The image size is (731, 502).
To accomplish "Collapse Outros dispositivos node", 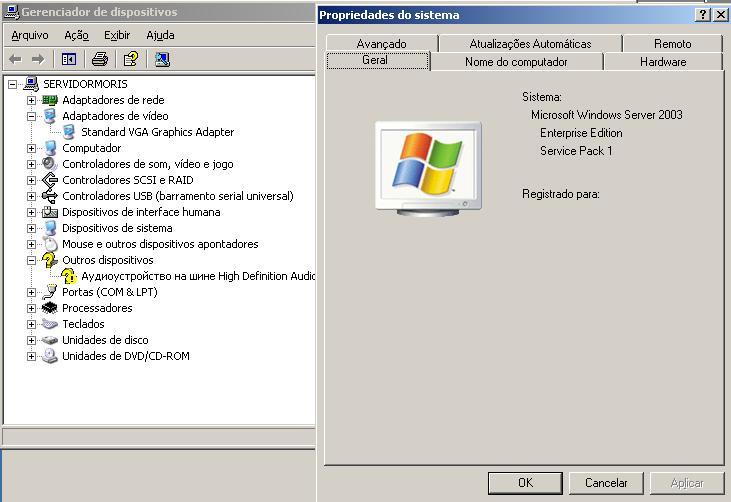I will (x=31, y=260).
